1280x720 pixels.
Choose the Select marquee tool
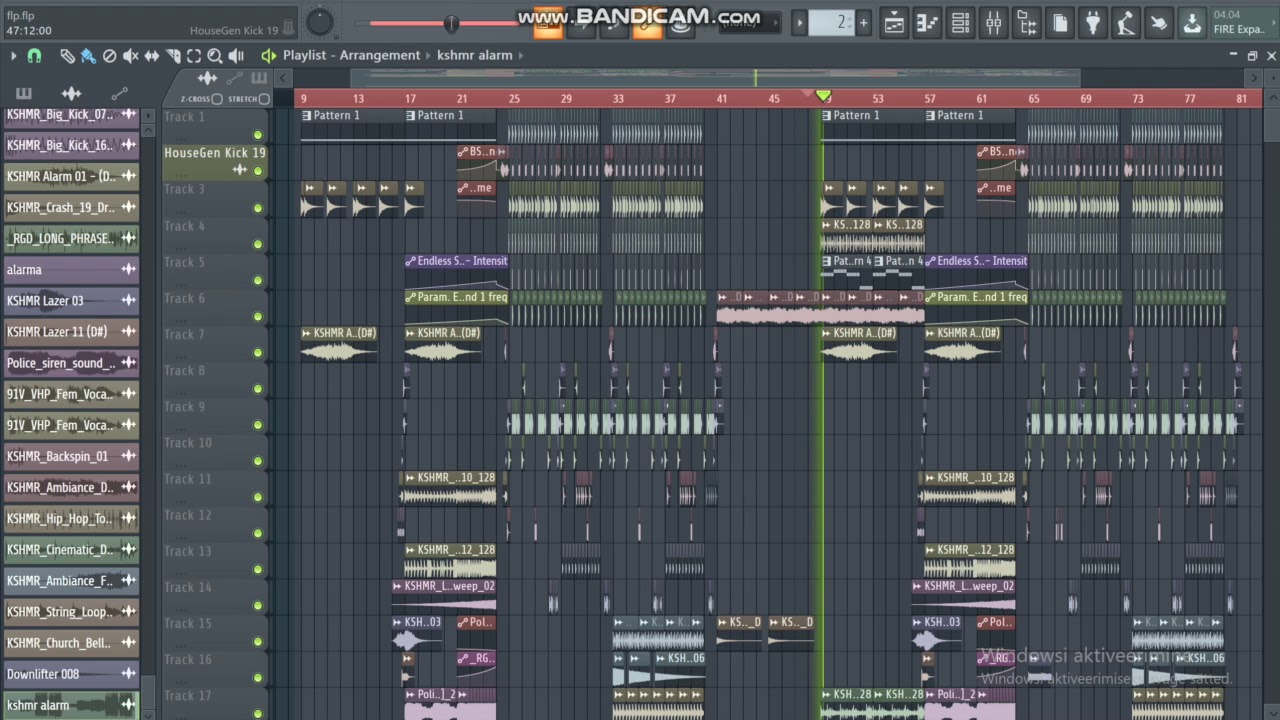tap(194, 56)
